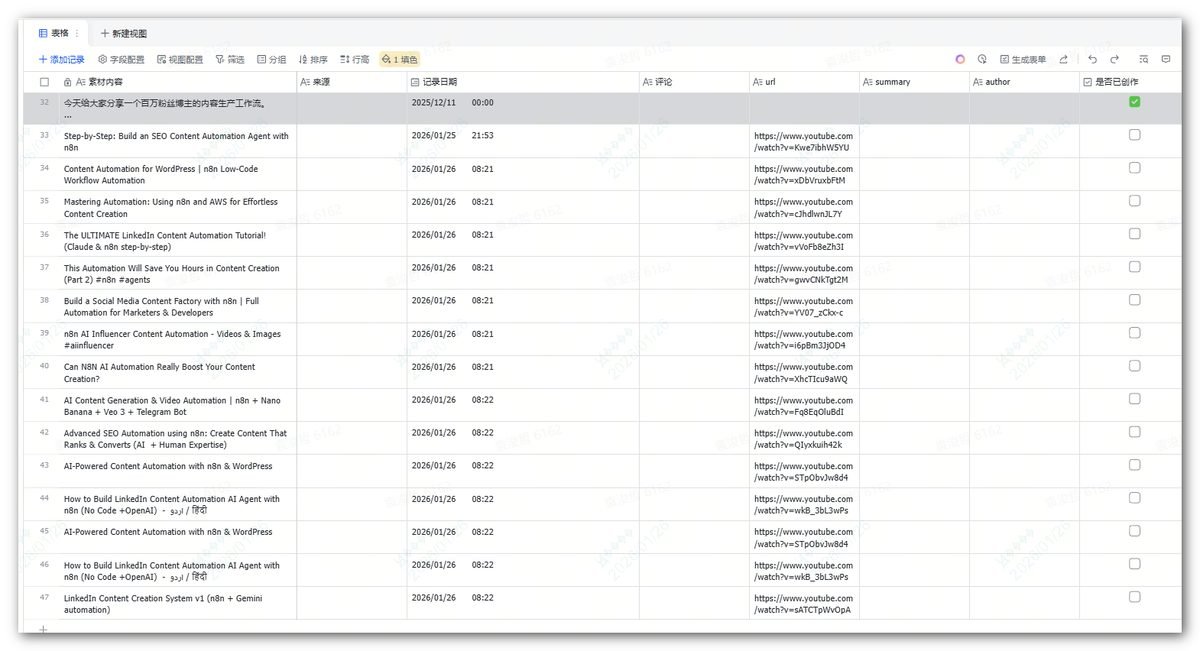Open the 表格 tab options menu dots
This screenshot has width=1200, height=651.
point(77,33)
